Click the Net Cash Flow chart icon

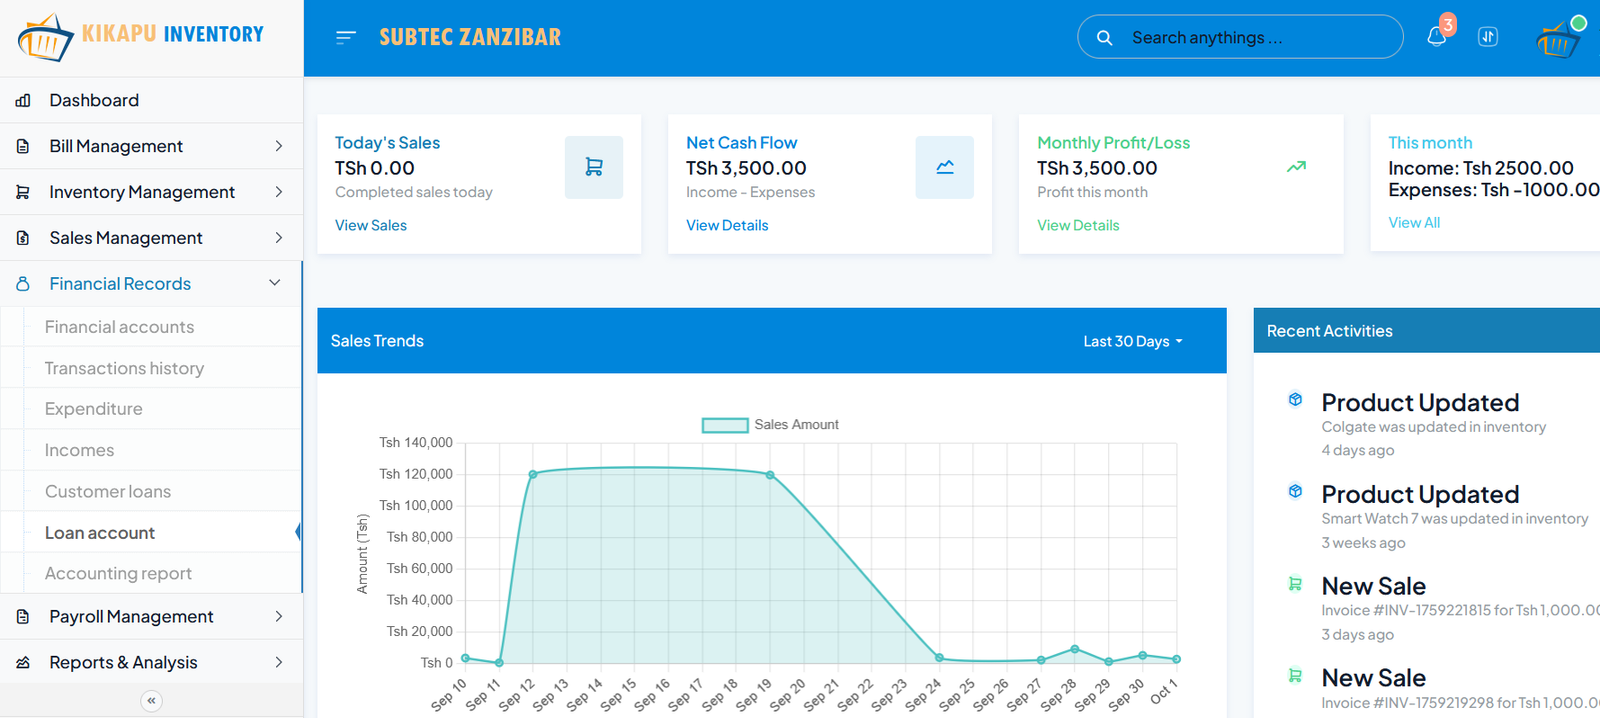944,167
